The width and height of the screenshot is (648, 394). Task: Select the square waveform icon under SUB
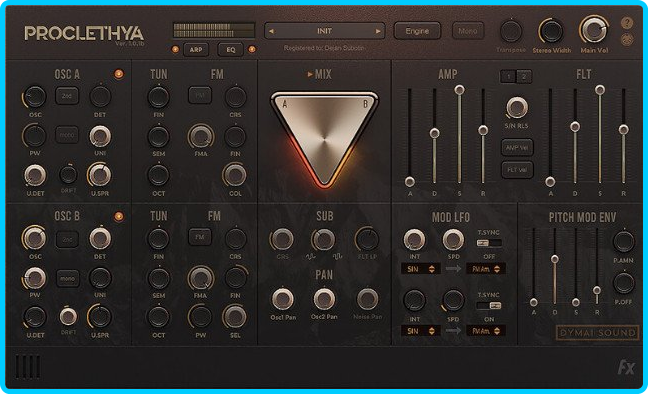tap(337, 257)
